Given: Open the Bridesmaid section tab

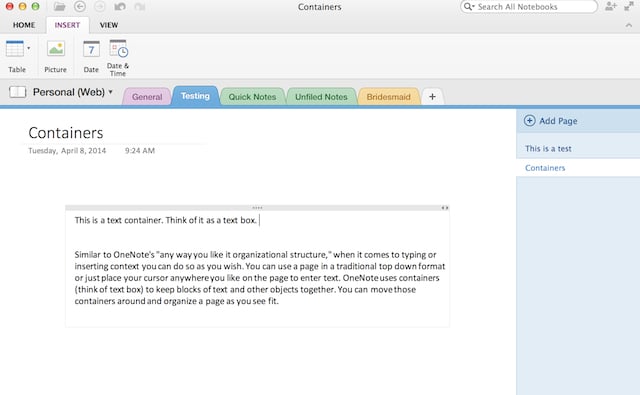Looking at the screenshot, I should click(389, 97).
